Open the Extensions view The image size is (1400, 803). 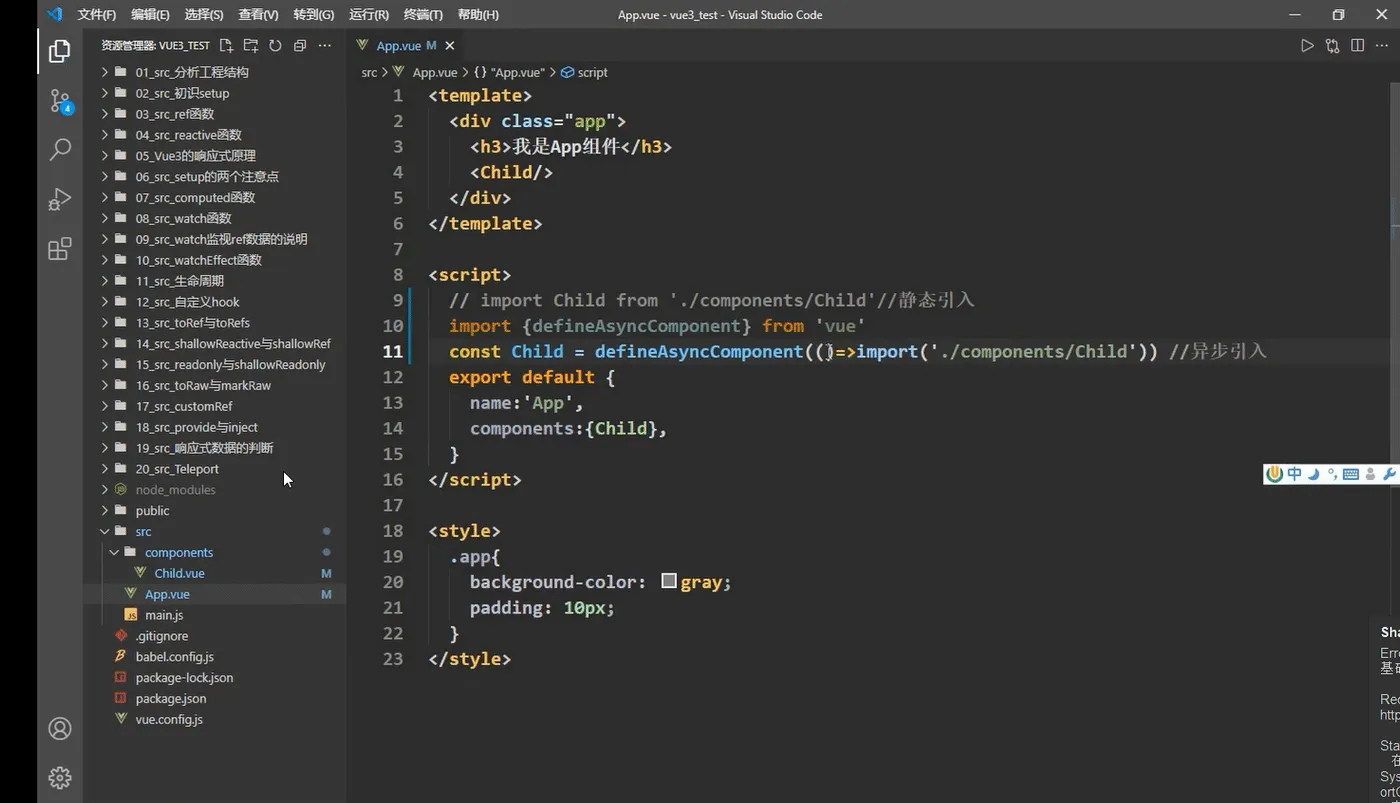click(x=60, y=248)
